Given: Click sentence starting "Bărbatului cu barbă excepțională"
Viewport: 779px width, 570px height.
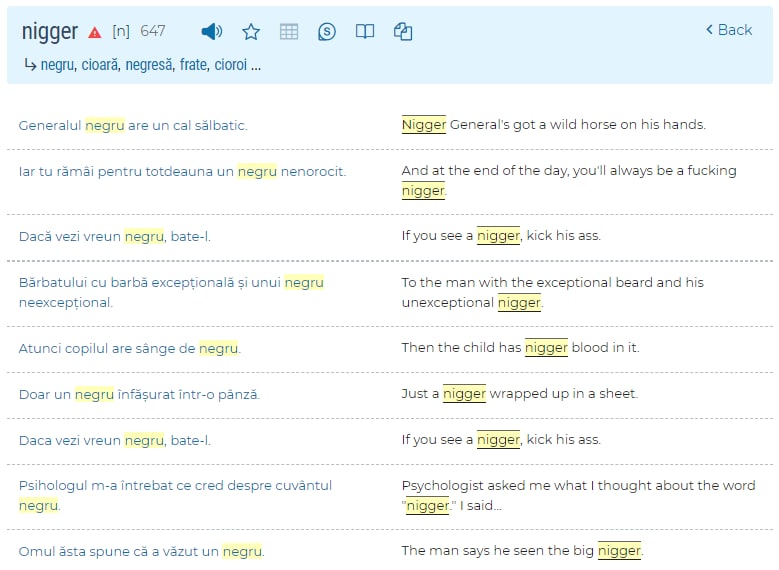Looking at the screenshot, I should [x=171, y=292].
